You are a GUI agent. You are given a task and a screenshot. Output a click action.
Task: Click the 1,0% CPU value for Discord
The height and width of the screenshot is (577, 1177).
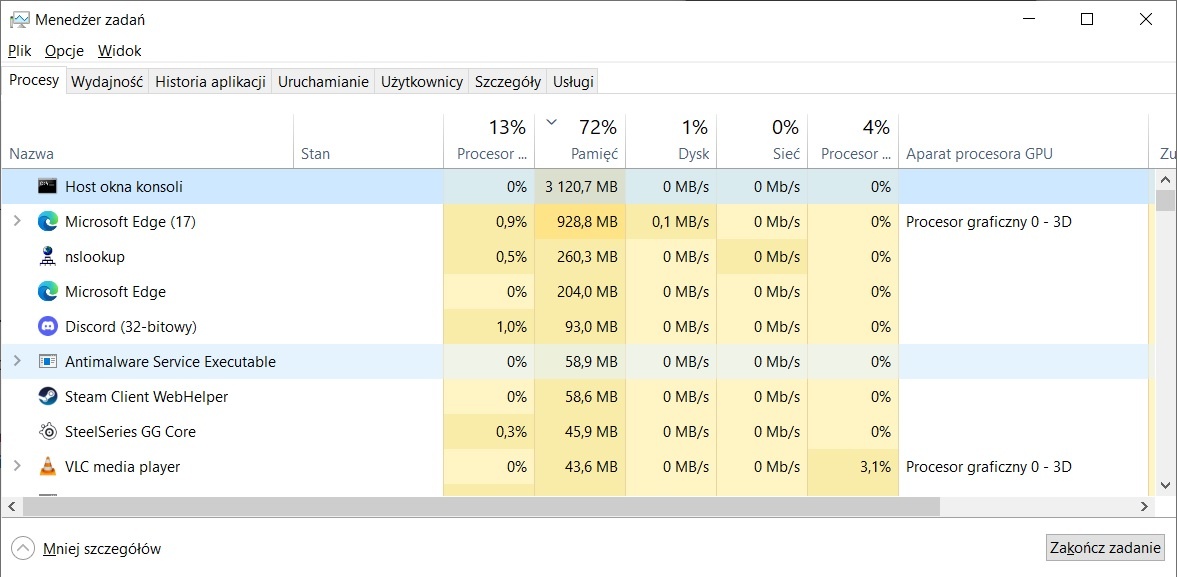coord(512,326)
